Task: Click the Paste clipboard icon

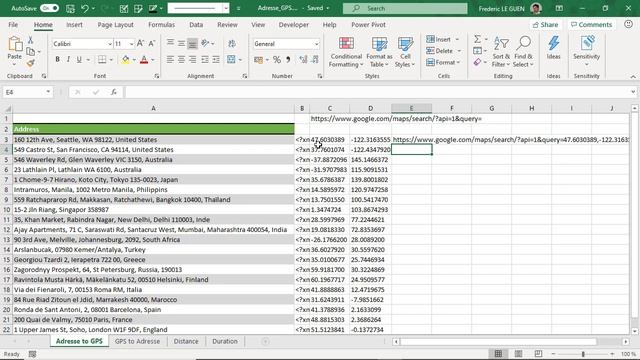Action: 15,44
